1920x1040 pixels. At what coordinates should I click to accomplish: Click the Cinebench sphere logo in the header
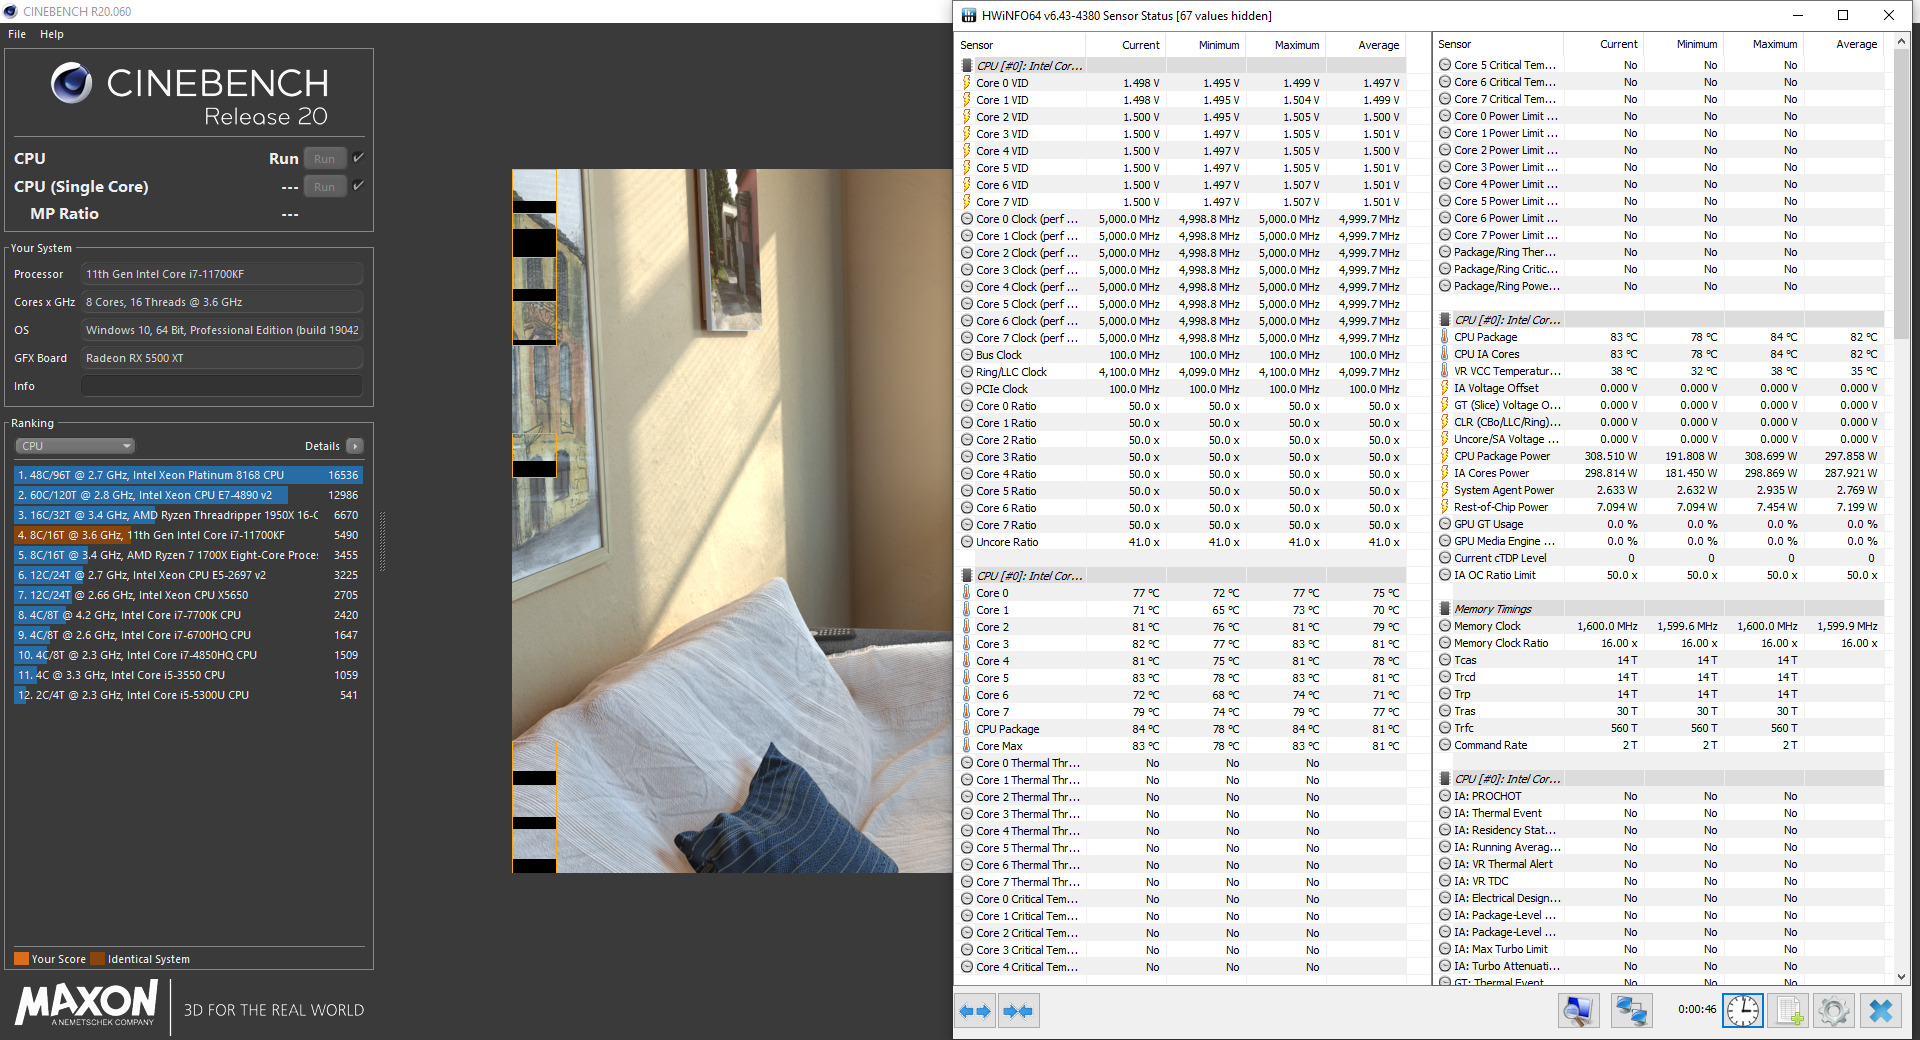point(72,83)
